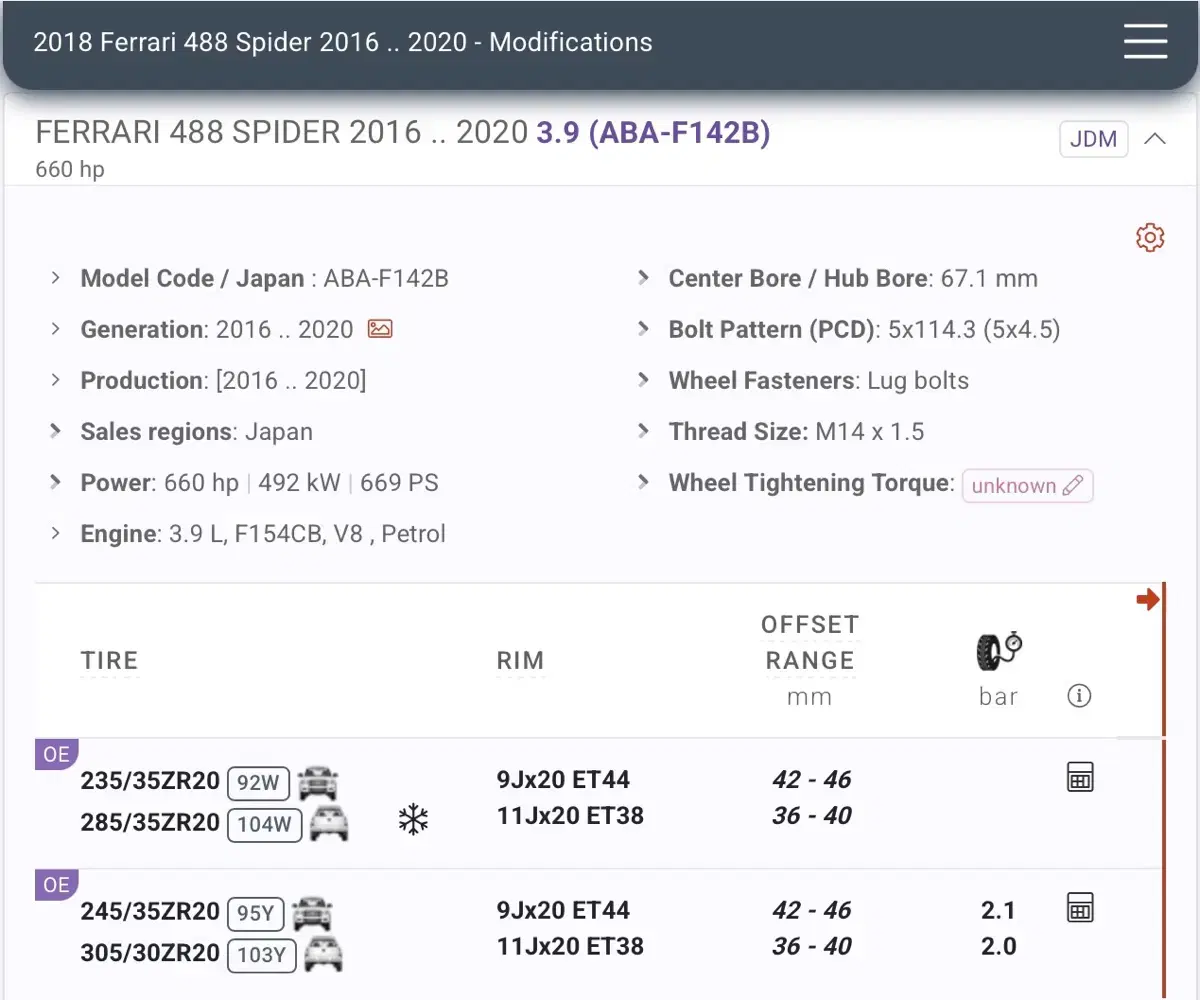Click the 2.1 bar pressure value
The image size is (1200, 1000).
(x=998, y=910)
